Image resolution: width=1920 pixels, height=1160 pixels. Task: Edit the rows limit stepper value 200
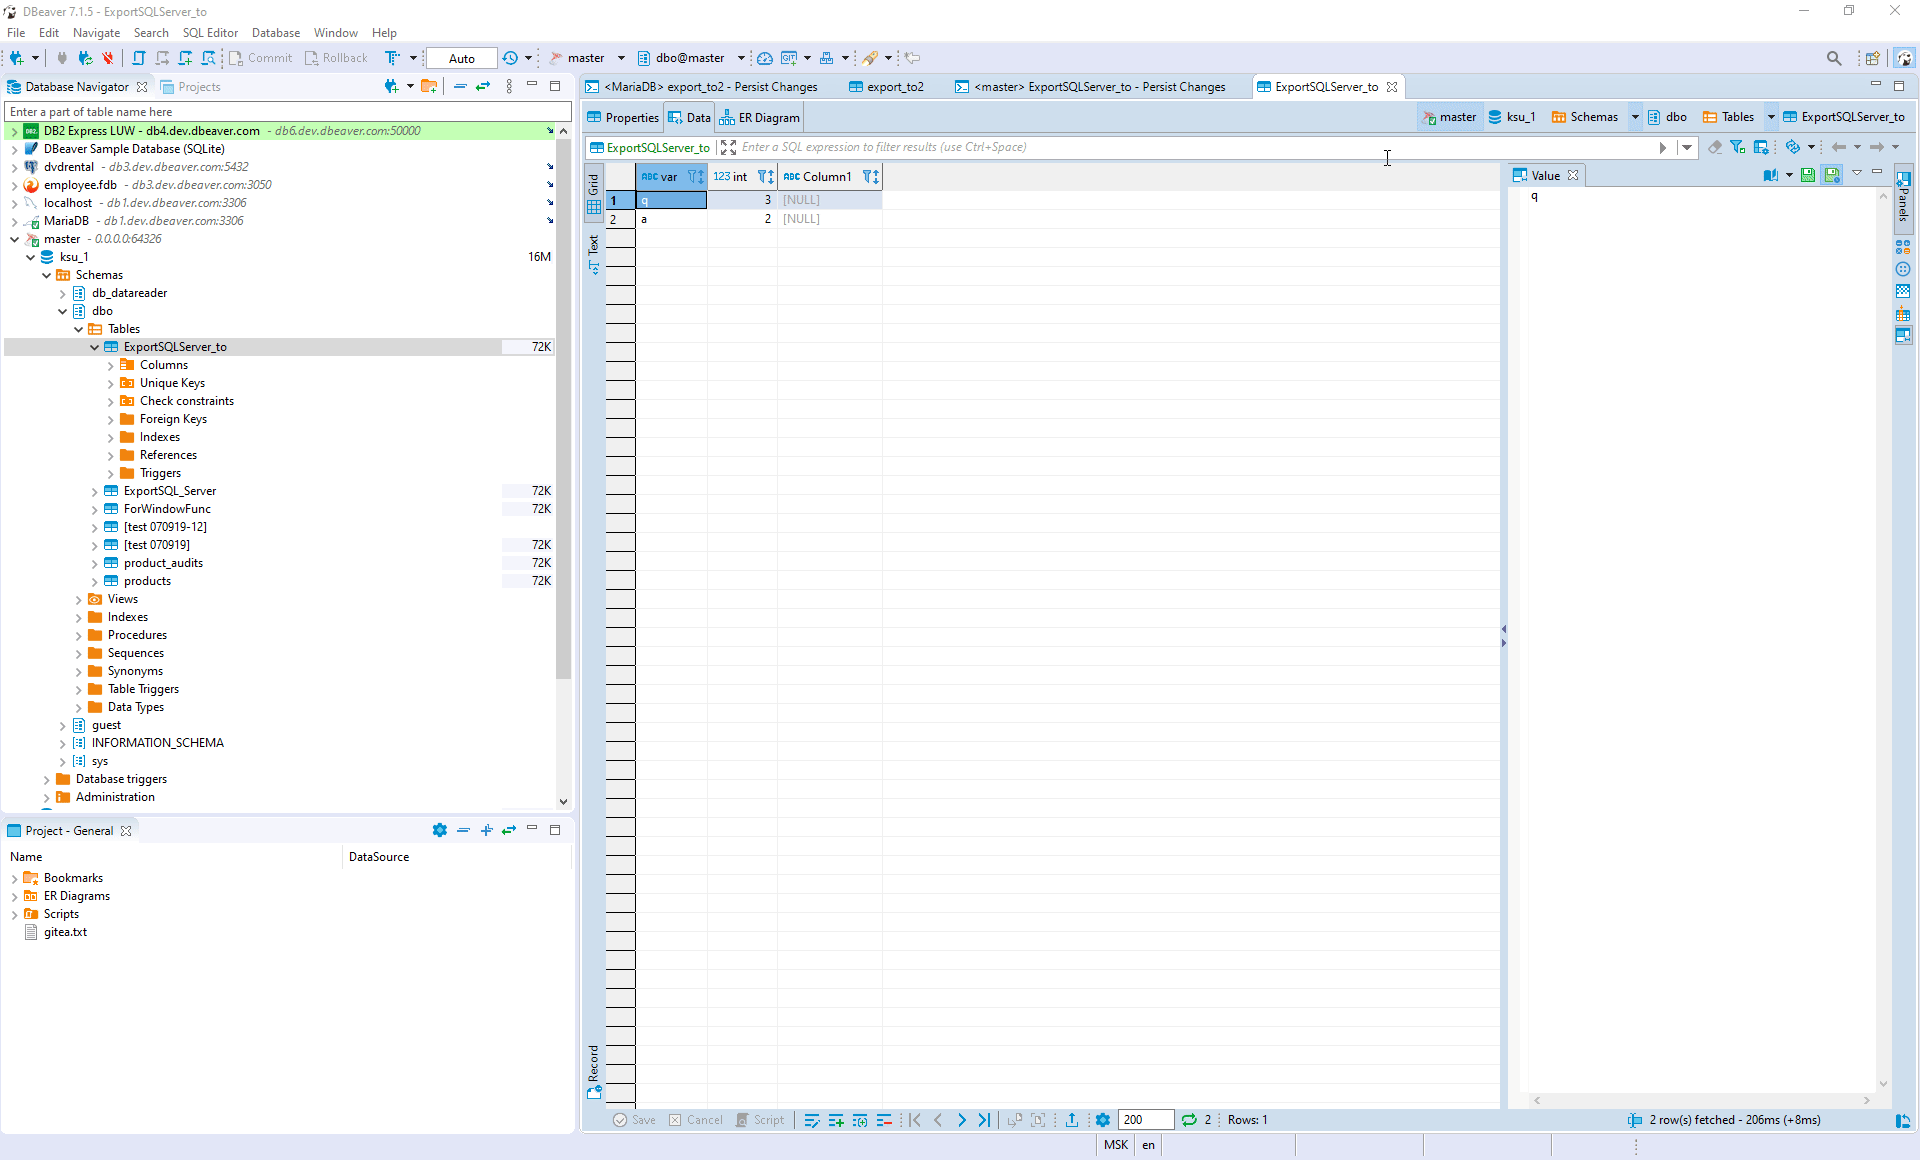click(1144, 1119)
